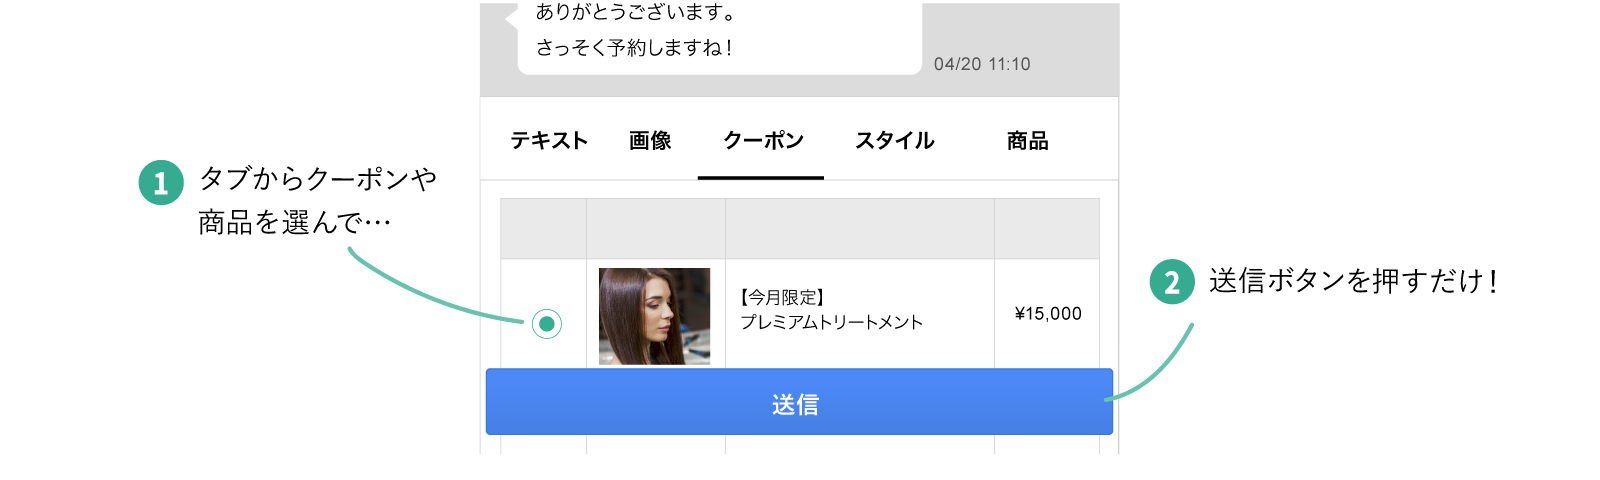Screen dimensions: 1600x480
Task: Select the クーポン tab
Action: click(x=763, y=140)
